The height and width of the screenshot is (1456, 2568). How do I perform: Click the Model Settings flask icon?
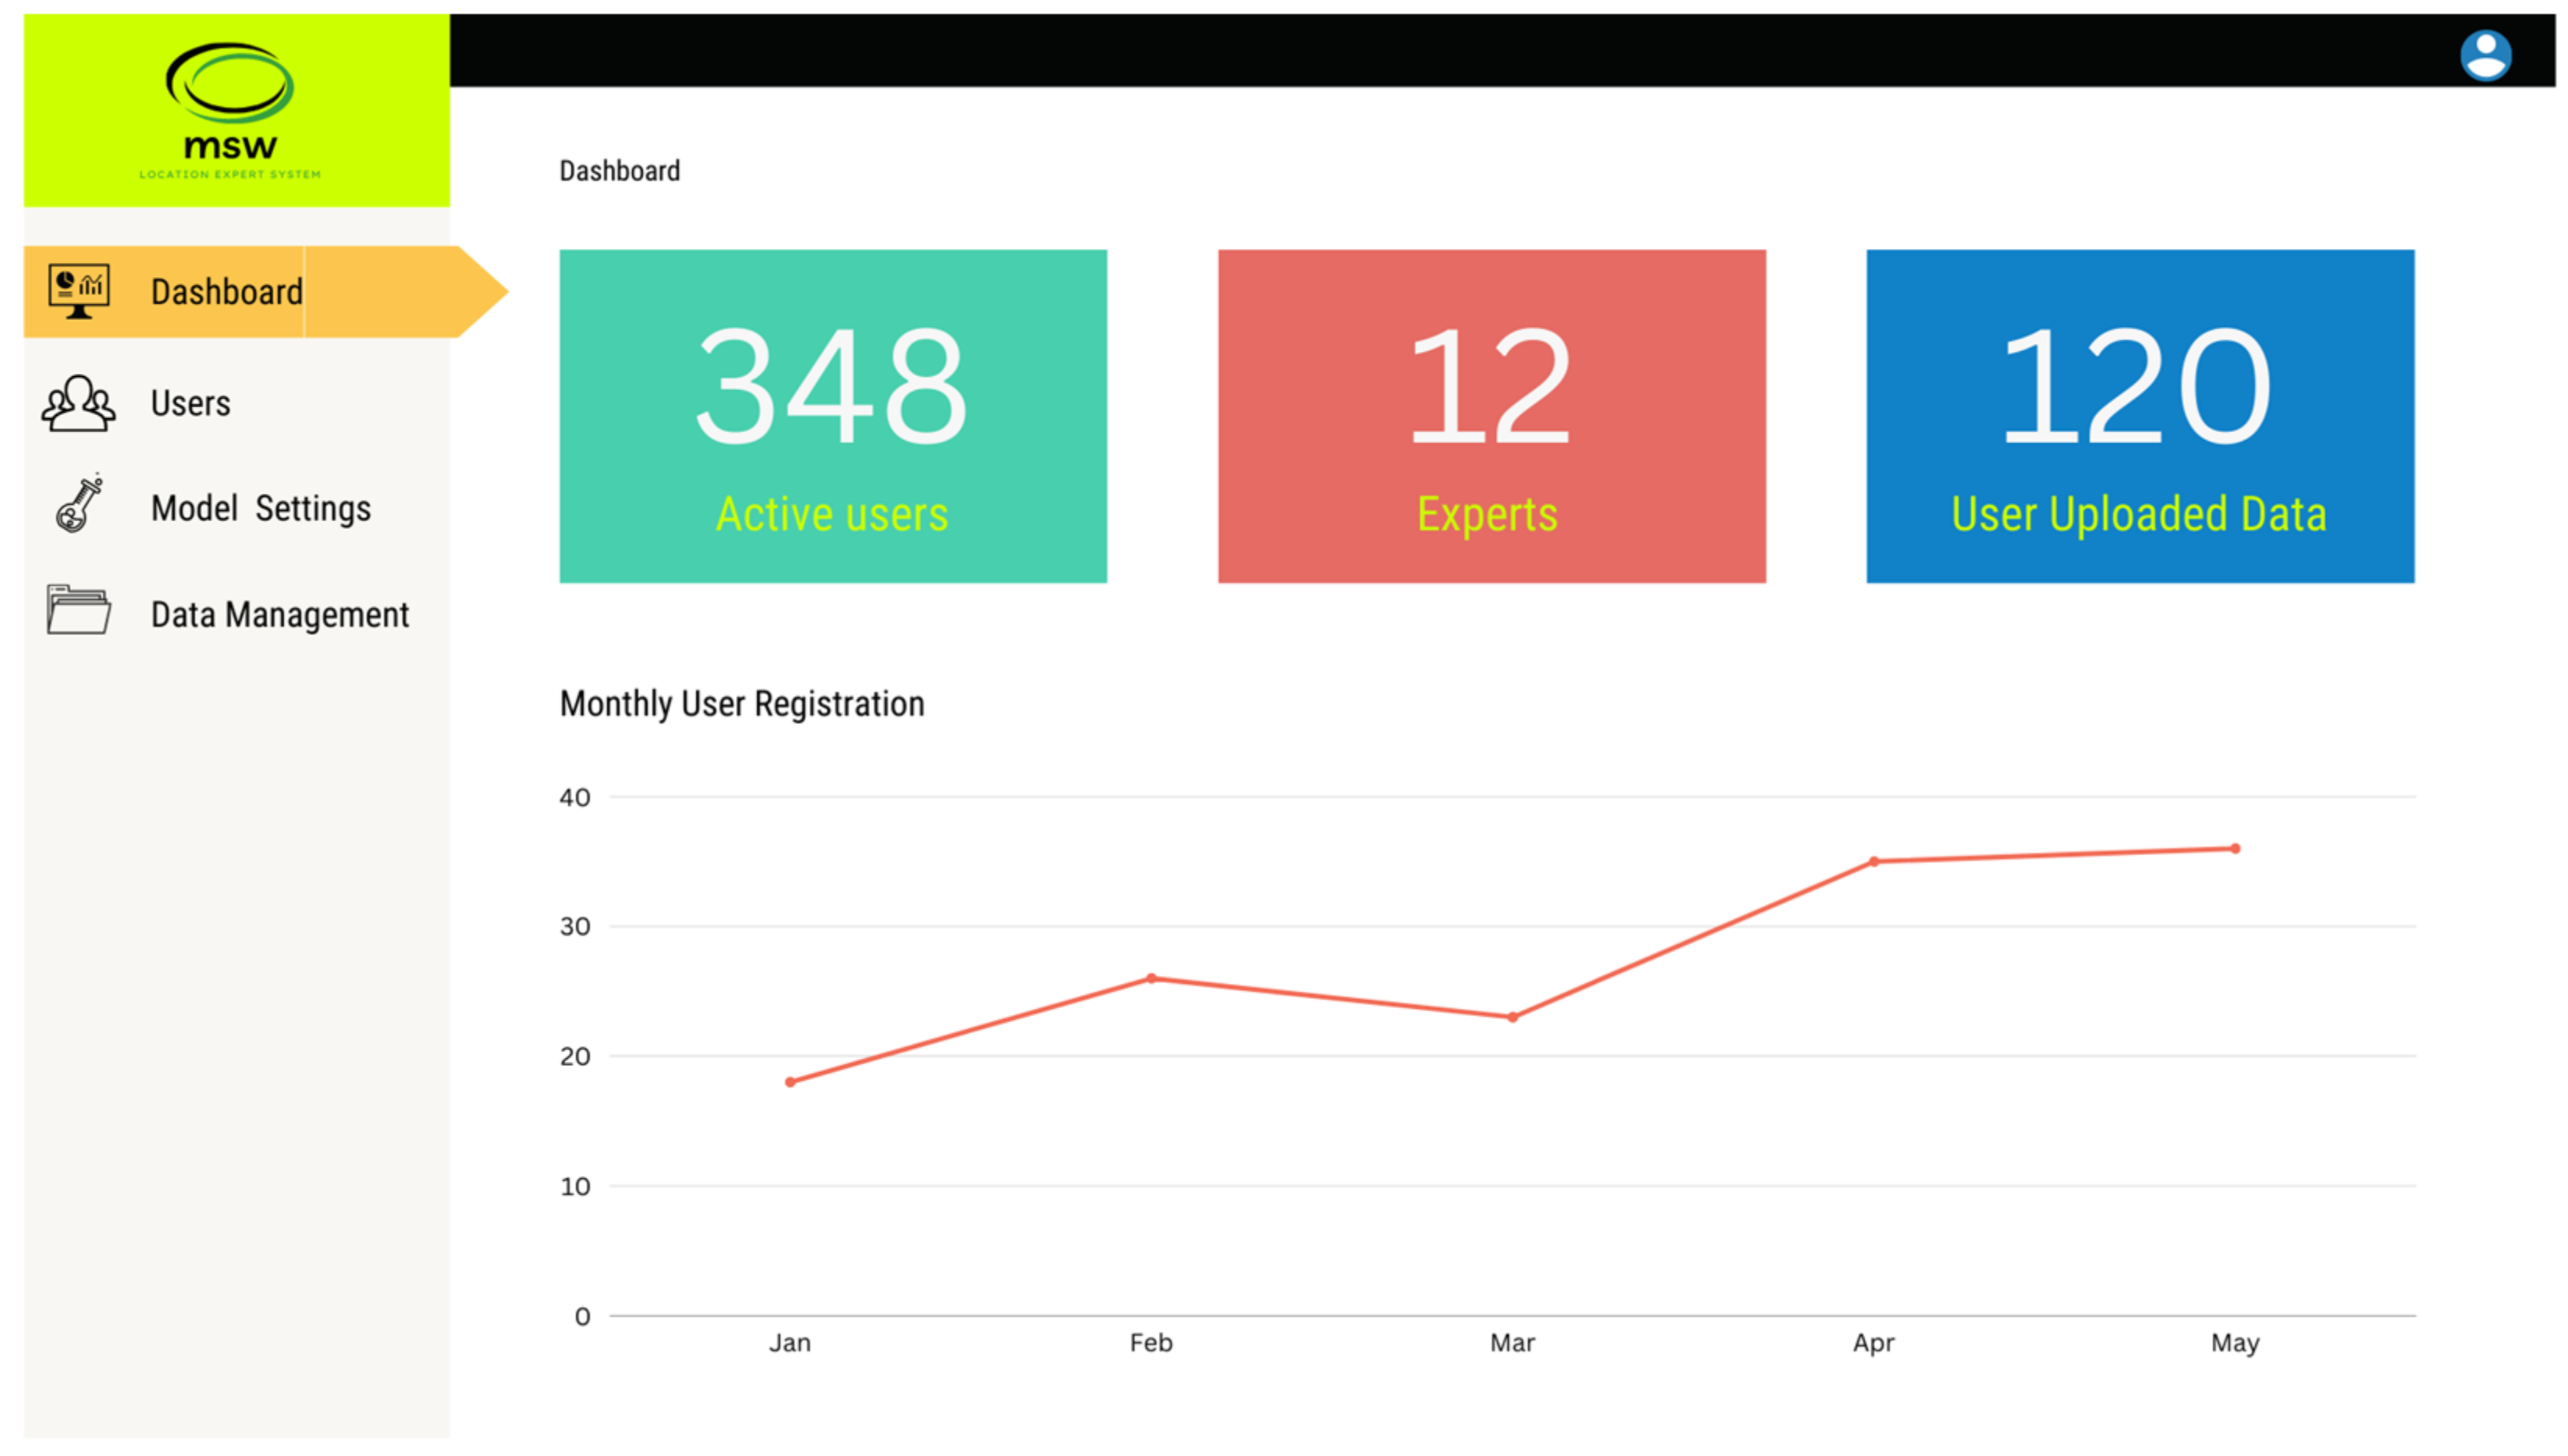point(80,504)
